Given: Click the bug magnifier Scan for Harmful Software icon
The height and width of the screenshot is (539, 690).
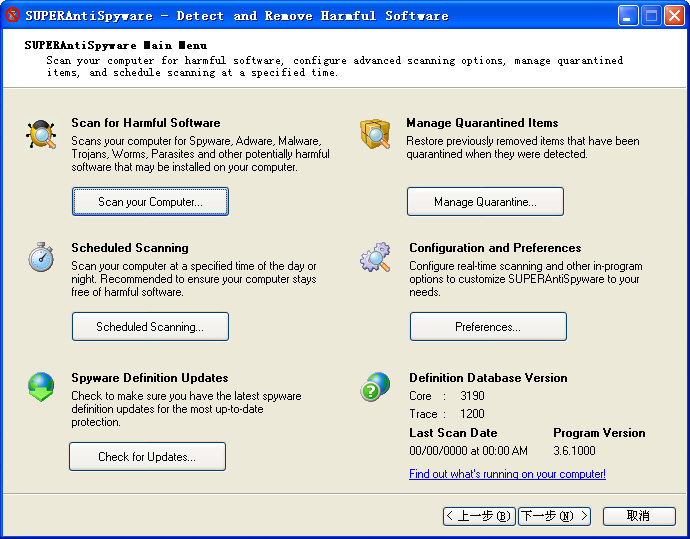Looking at the screenshot, I should [41, 134].
